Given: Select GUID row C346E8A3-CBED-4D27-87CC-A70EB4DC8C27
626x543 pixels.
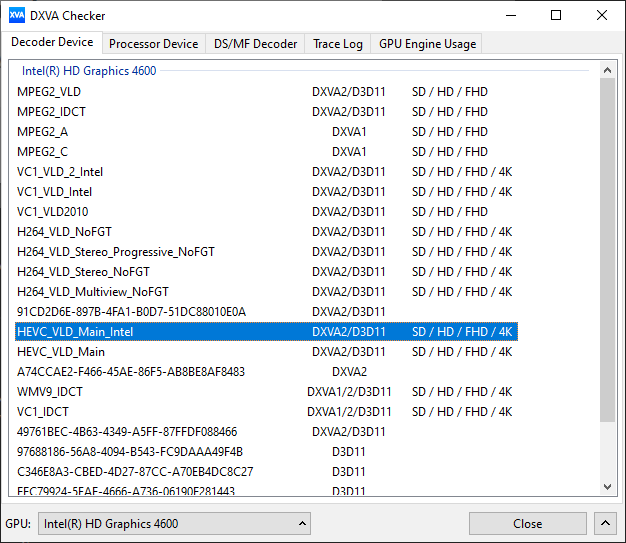Looking at the screenshot, I should point(266,472).
